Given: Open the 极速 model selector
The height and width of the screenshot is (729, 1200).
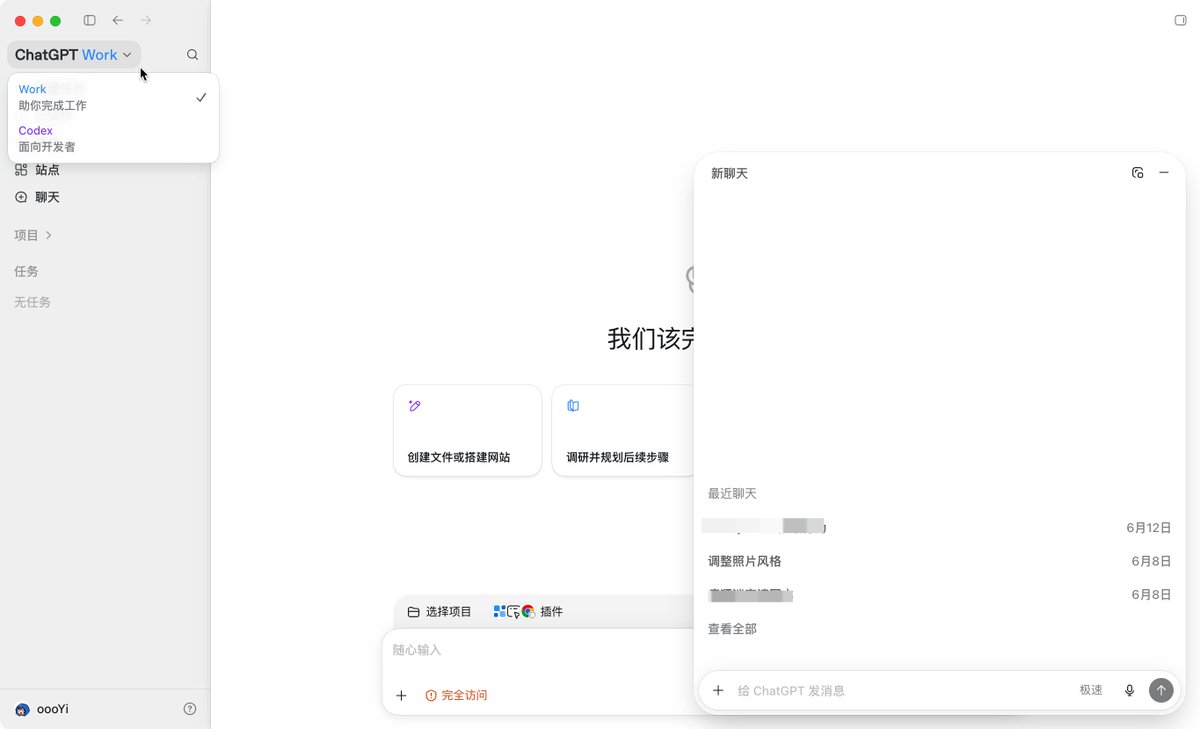Looking at the screenshot, I should 1091,690.
